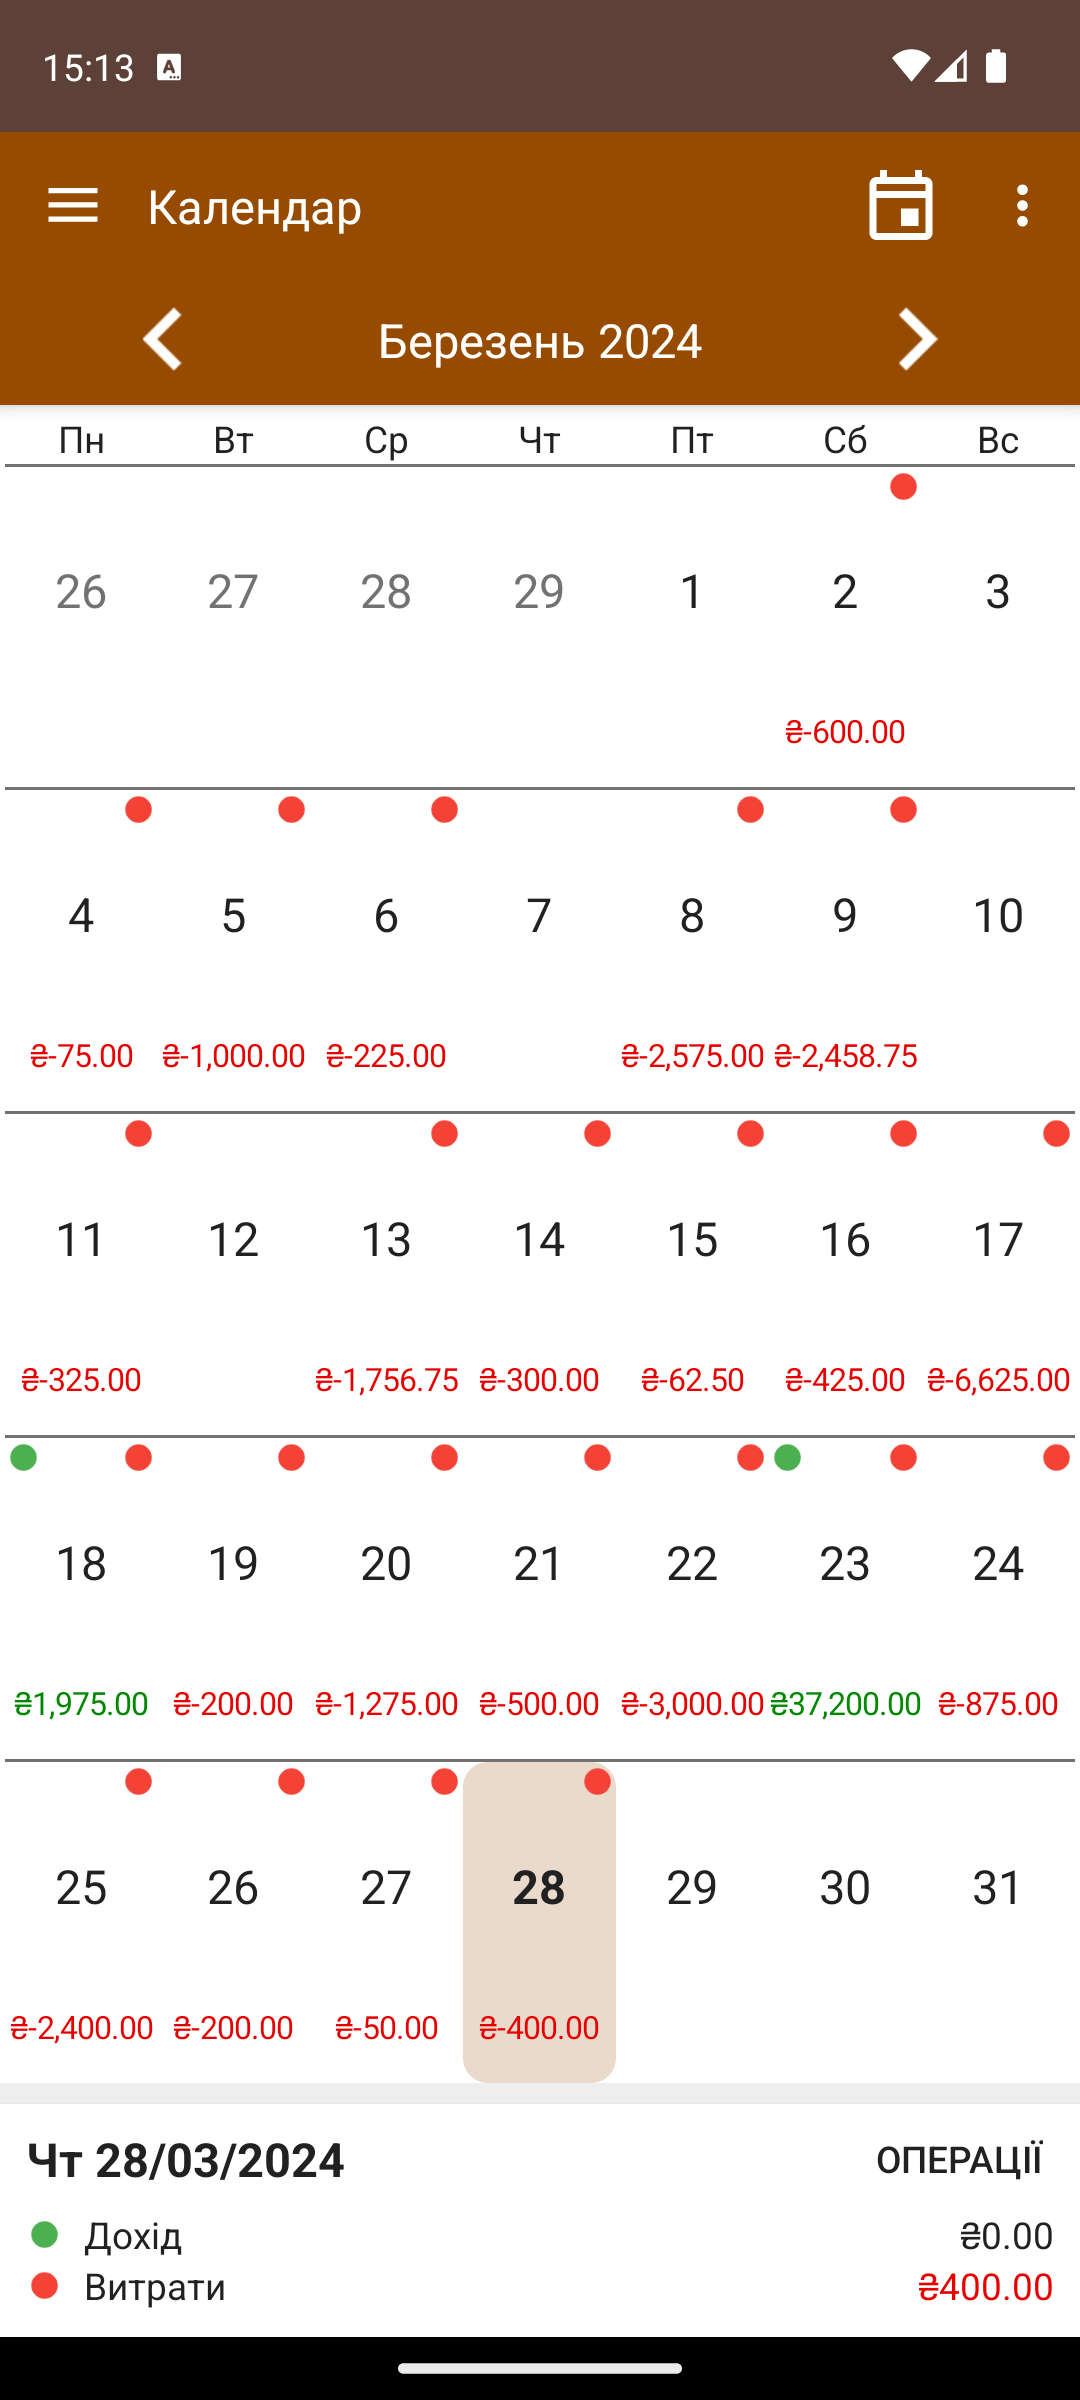Screen dimensions: 1080x2400
Task: Open month picker via Березень 2024 title
Action: 540,341
